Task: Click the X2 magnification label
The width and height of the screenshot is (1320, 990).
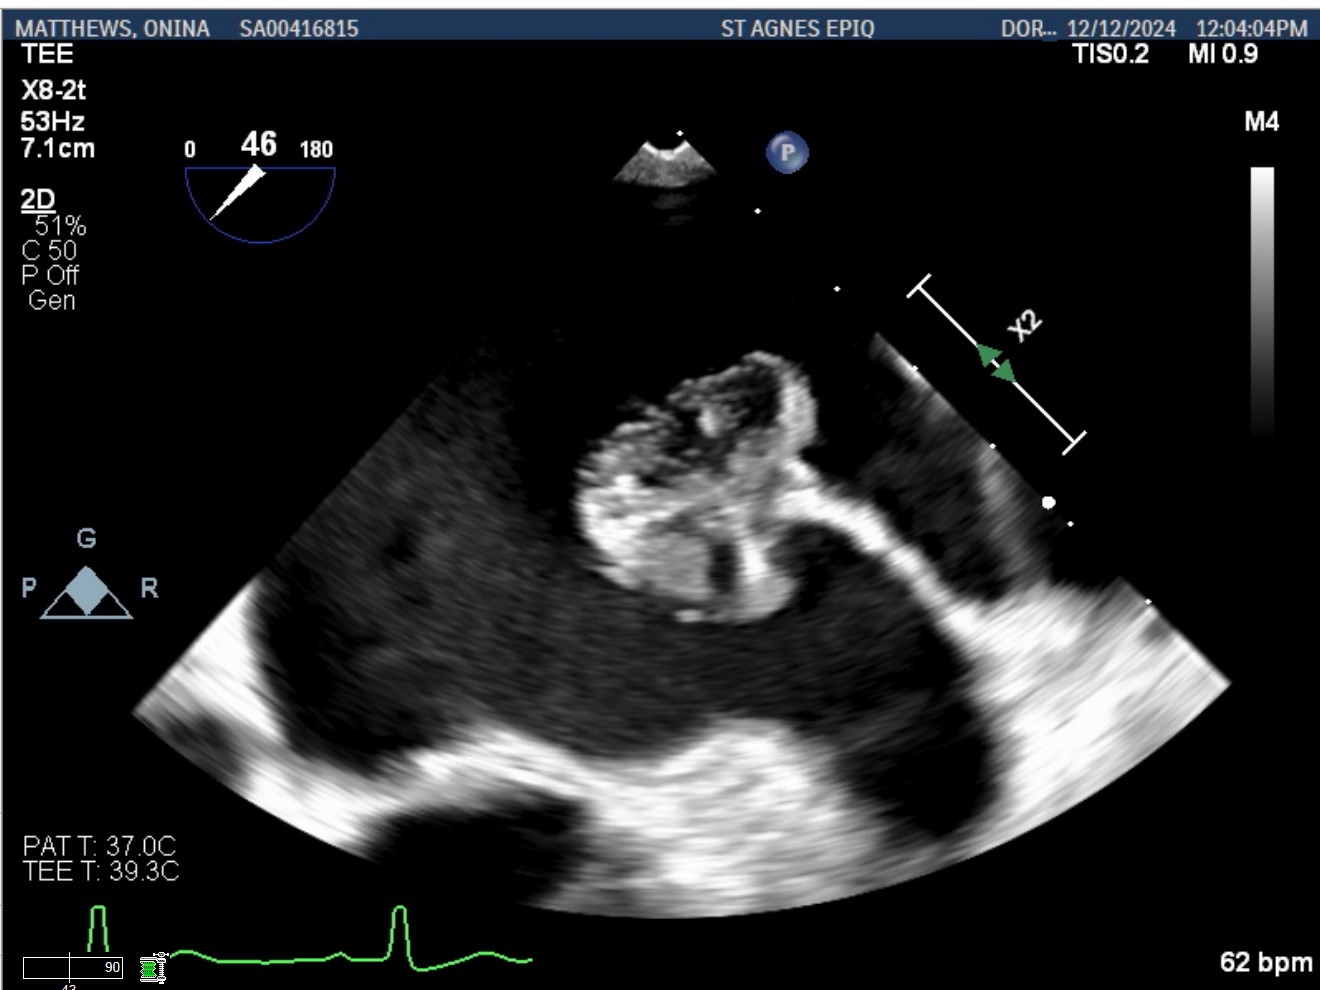Action: coord(1025,326)
